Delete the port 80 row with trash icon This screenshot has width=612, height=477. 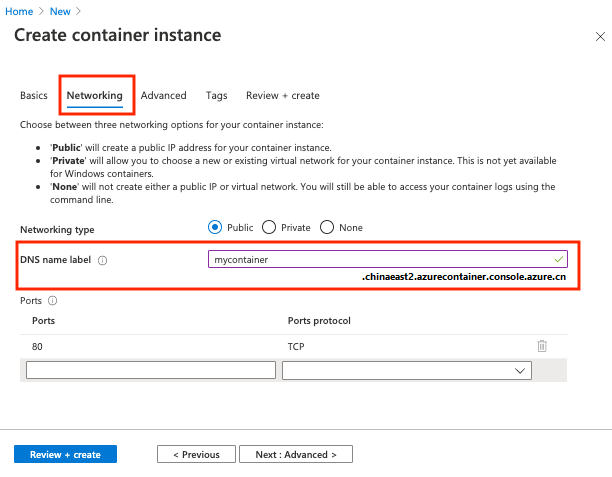(x=542, y=346)
